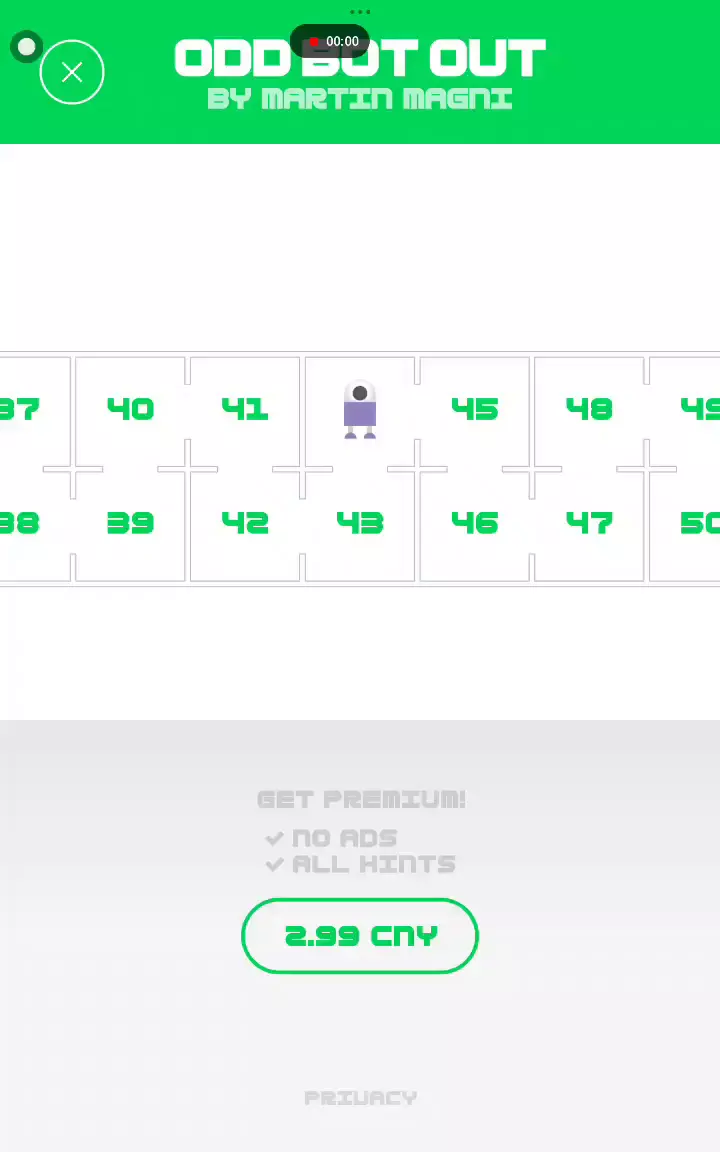Select level 47 room
This screenshot has width=720, height=1152.
coord(589,523)
